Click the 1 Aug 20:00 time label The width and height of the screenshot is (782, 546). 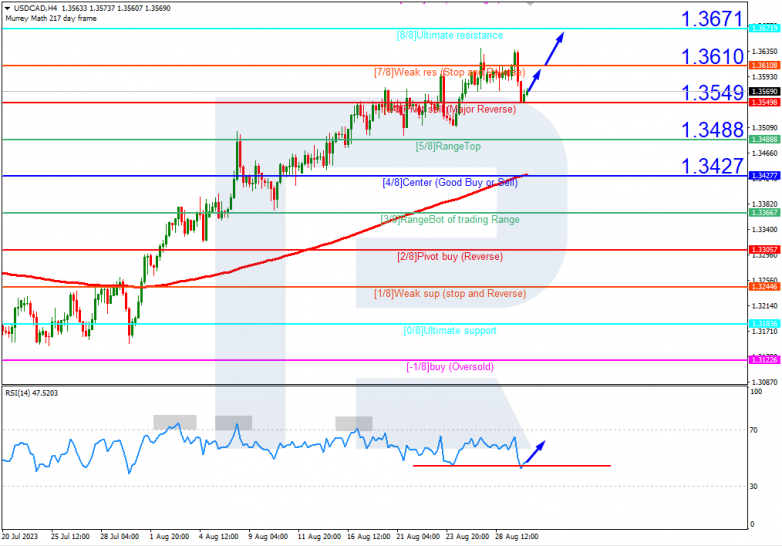tap(169, 537)
